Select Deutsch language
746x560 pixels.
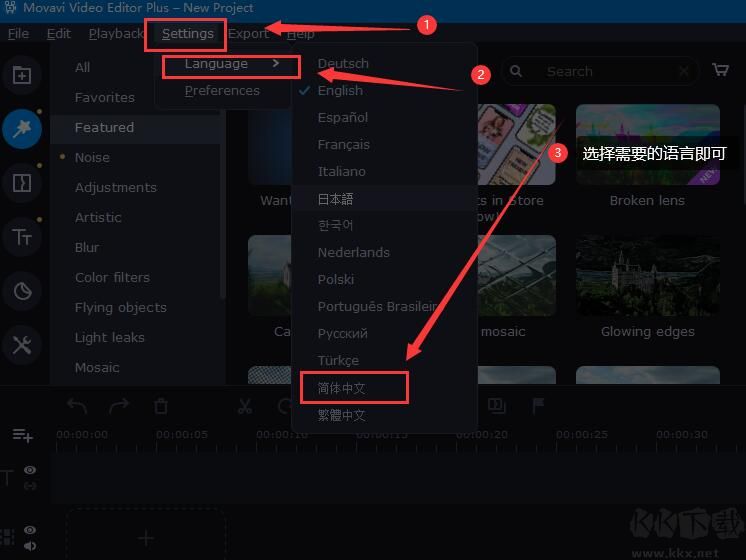click(343, 63)
